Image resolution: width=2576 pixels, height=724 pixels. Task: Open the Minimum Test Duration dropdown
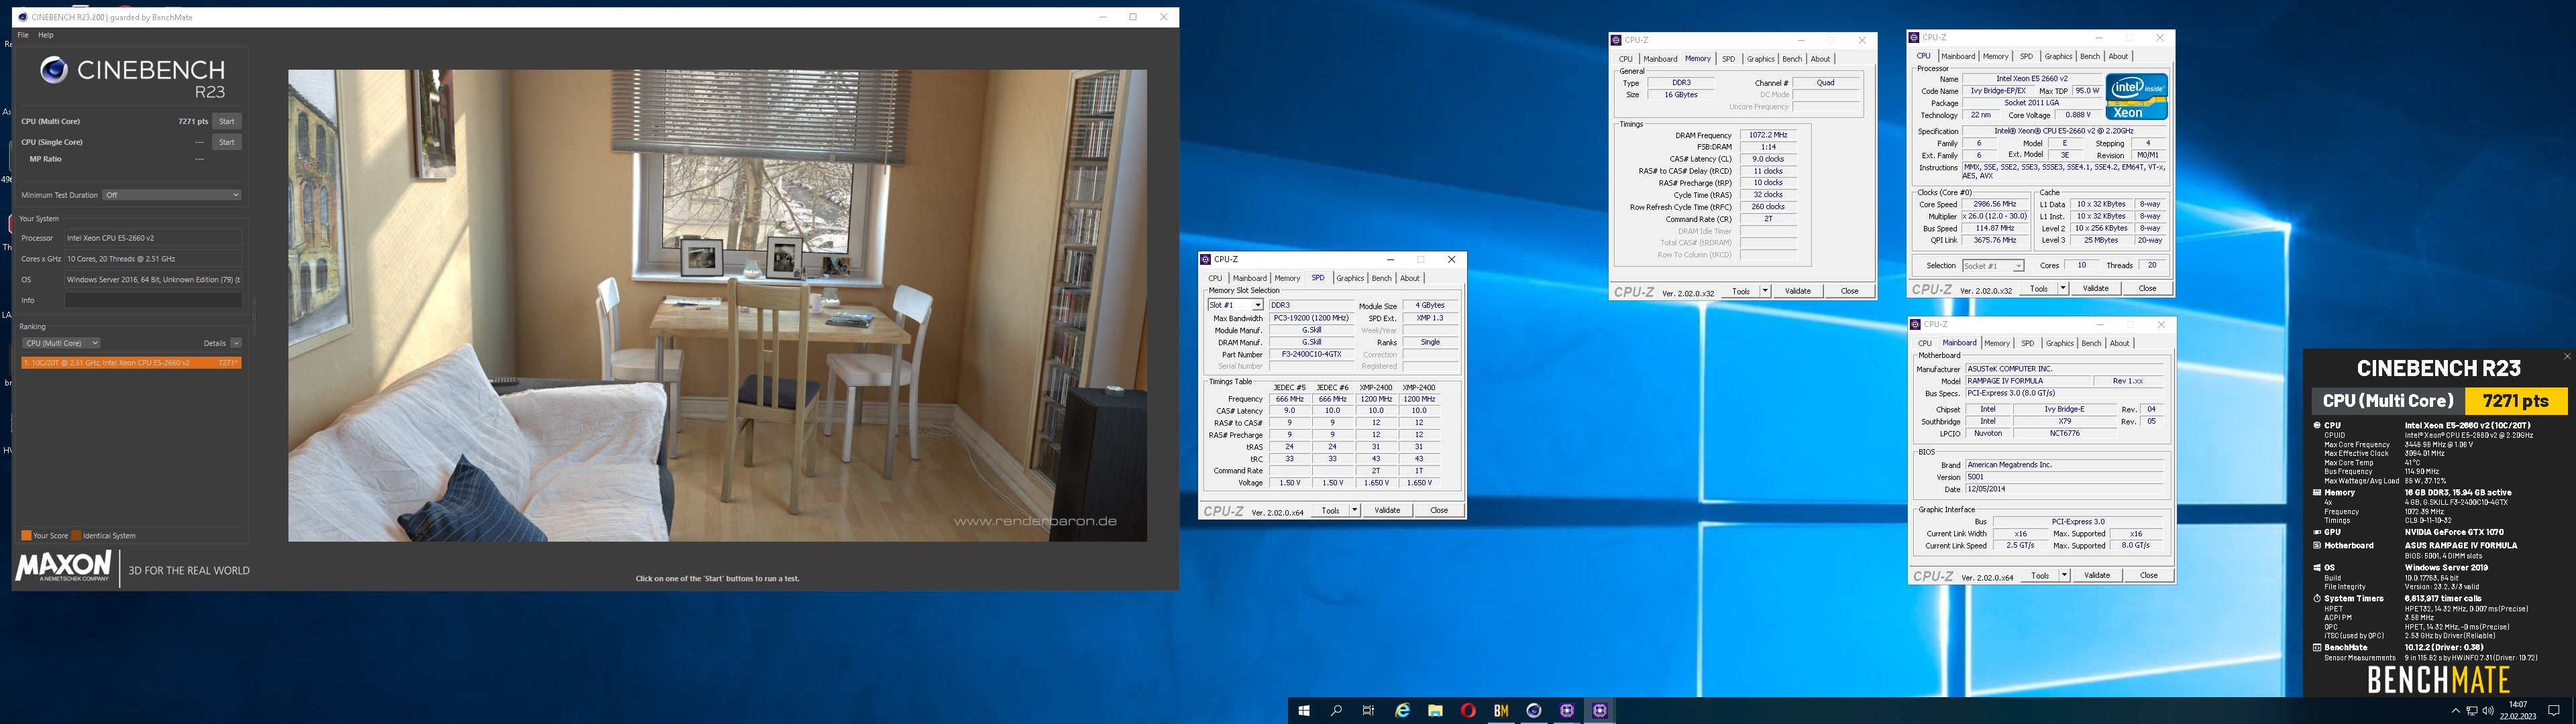pos(172,195)
